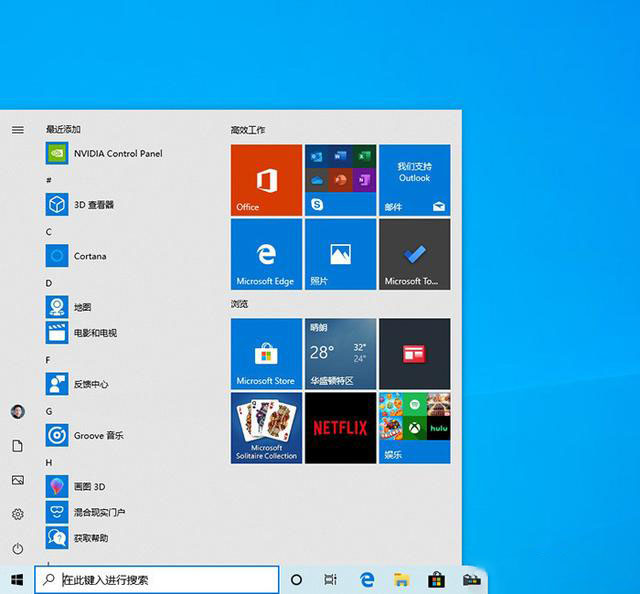The height and width of the screenshot is (594, 640).
Task: Click the # letter group header
Action: [49, 180]
